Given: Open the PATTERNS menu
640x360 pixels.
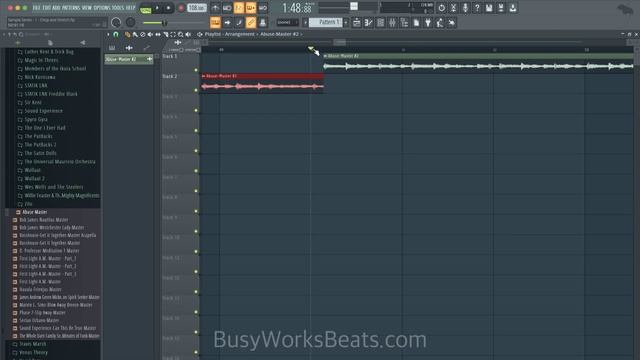Looking at the screenshot, I should [71, 8].
